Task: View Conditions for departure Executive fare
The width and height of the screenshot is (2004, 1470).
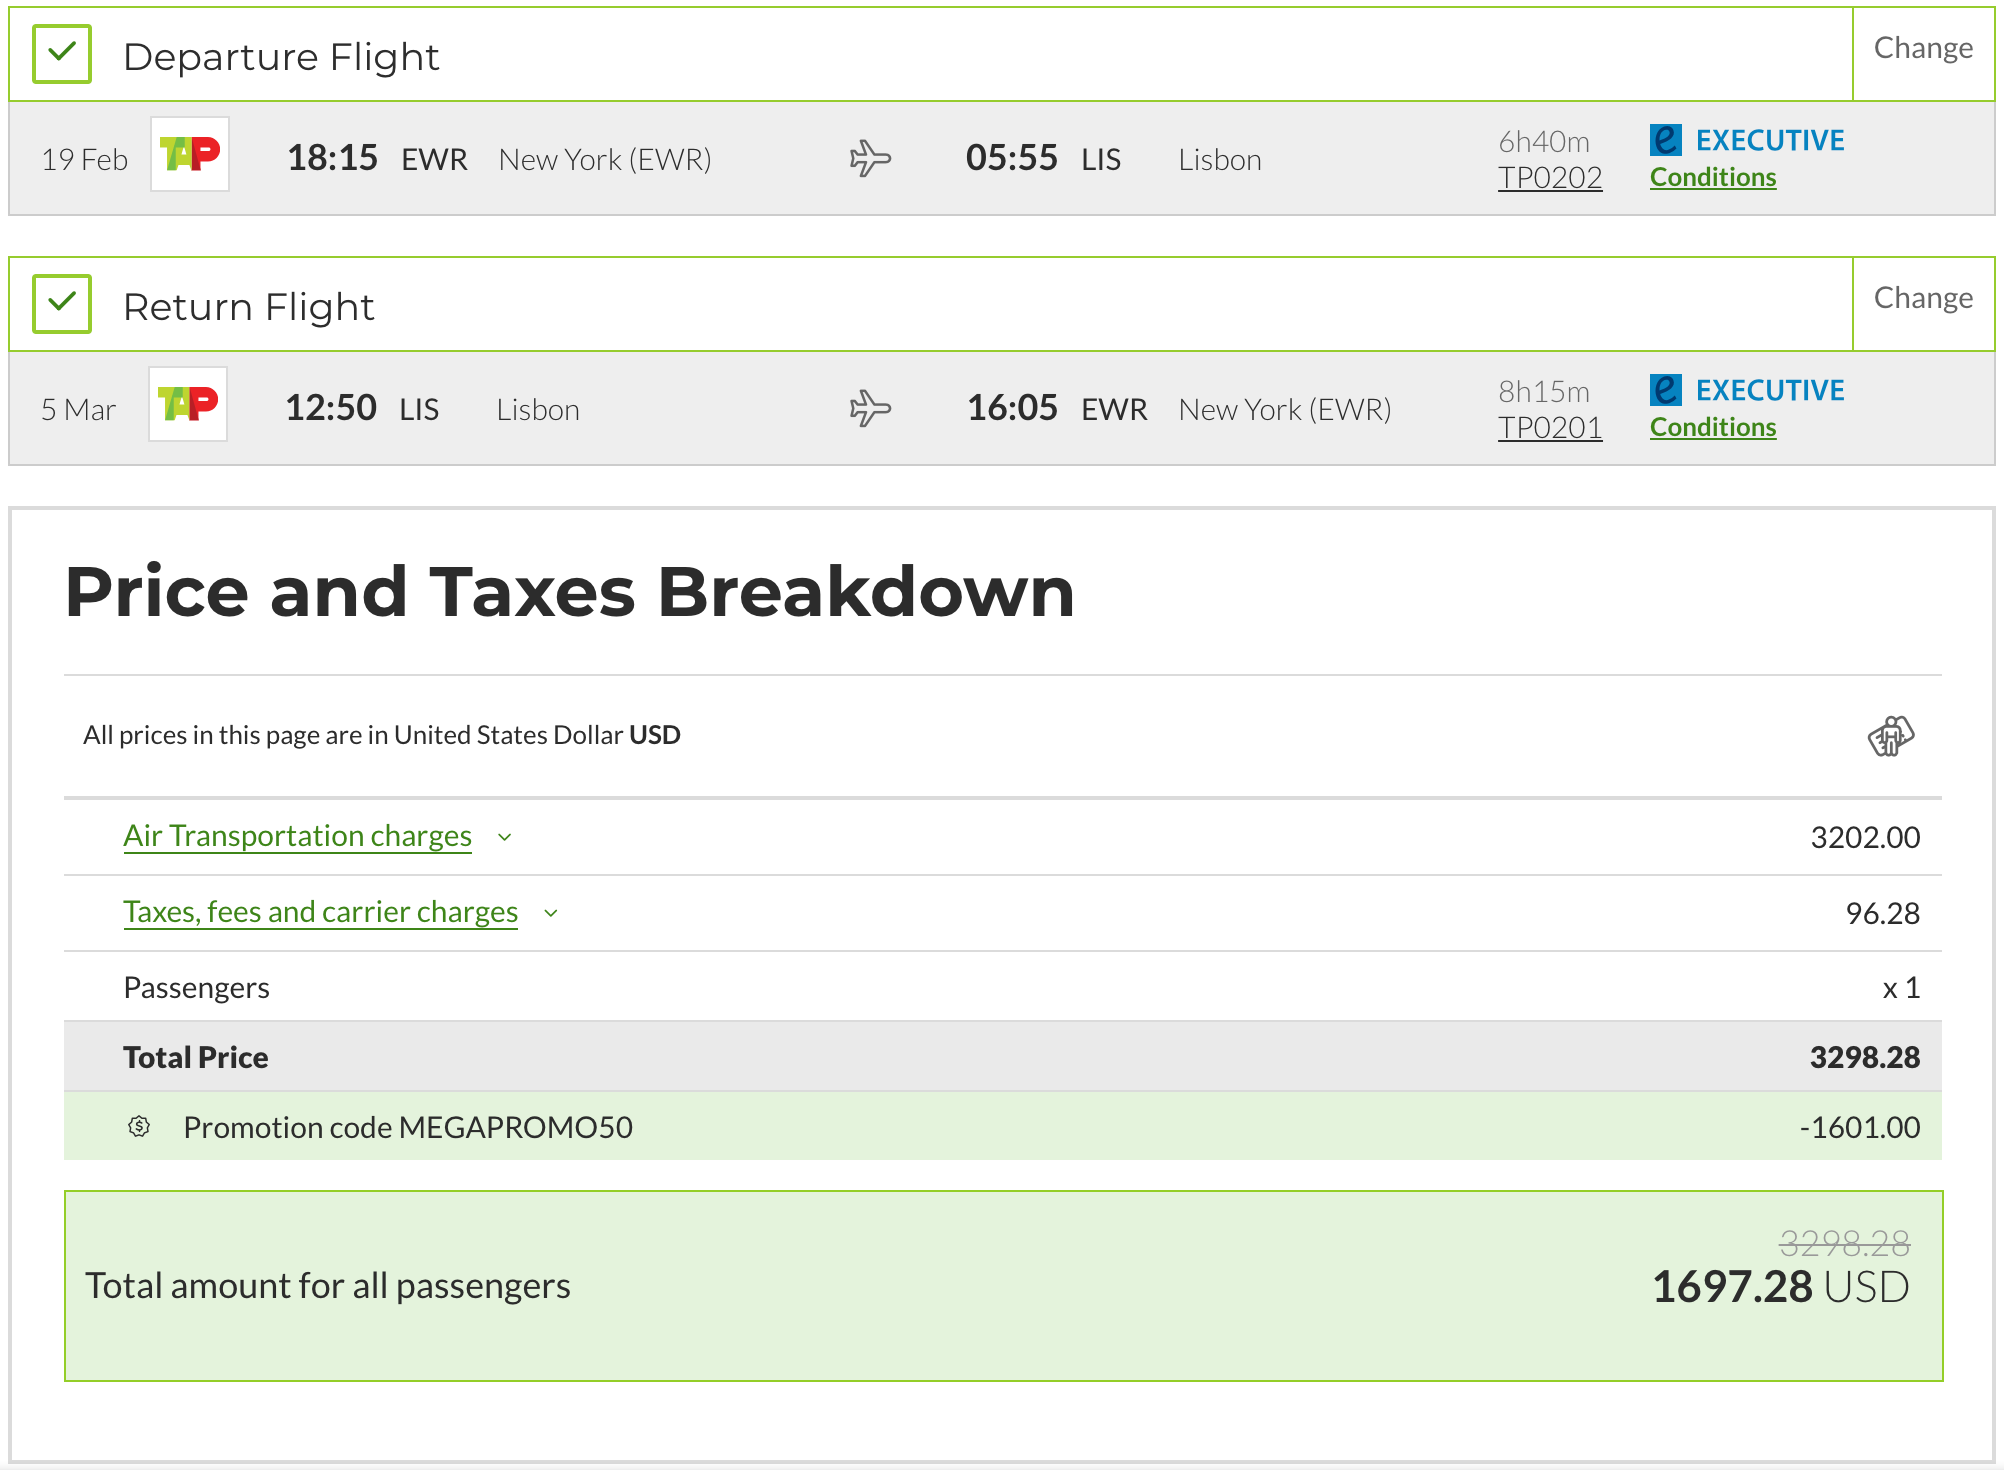Action: pyautogui.click(x=1713, y=177)
